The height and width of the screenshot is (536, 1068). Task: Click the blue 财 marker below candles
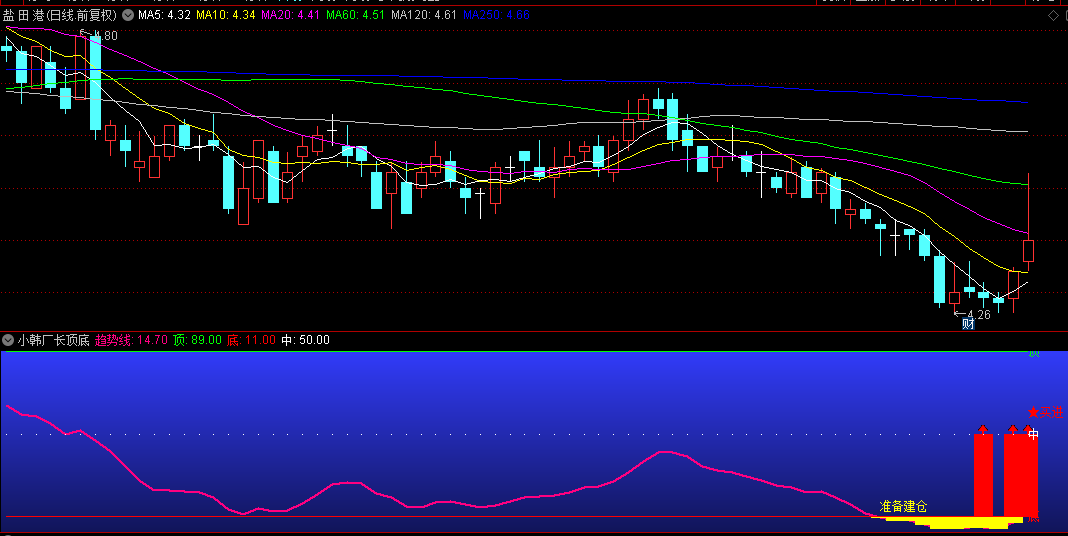coord(967,323)
